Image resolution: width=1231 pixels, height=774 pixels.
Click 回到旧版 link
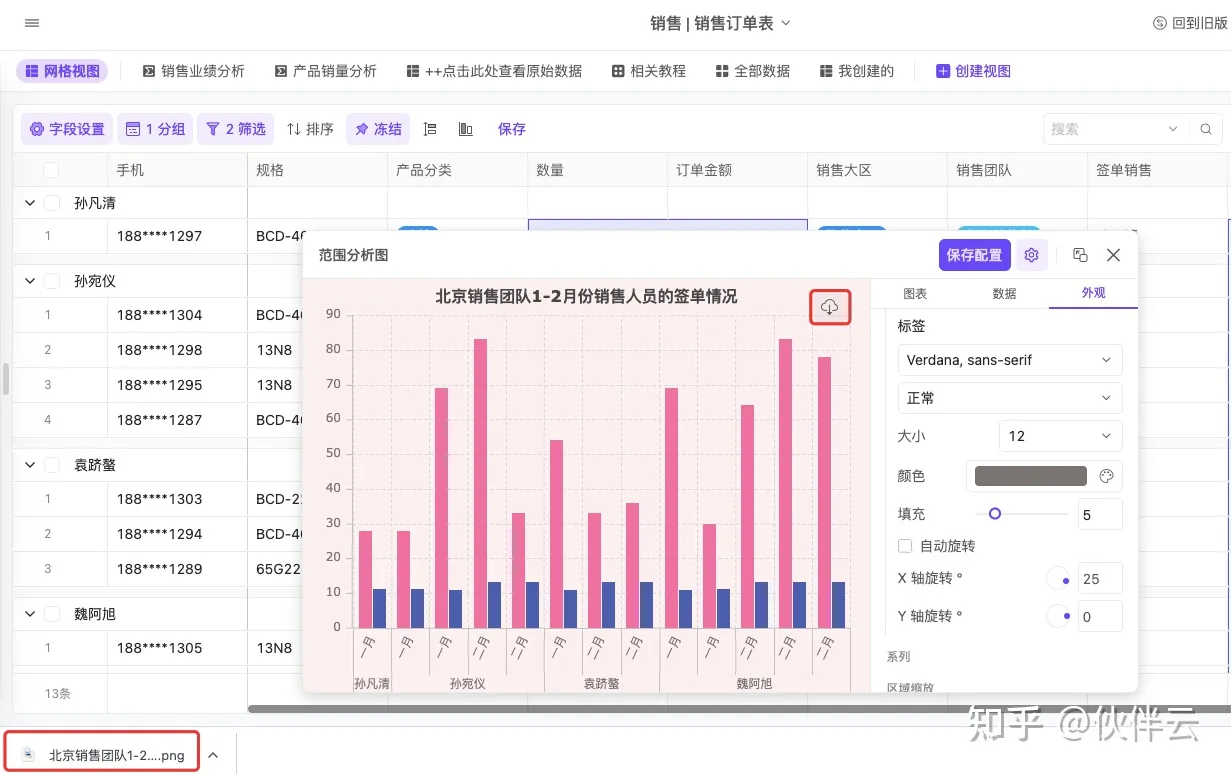coord(1190,23)
